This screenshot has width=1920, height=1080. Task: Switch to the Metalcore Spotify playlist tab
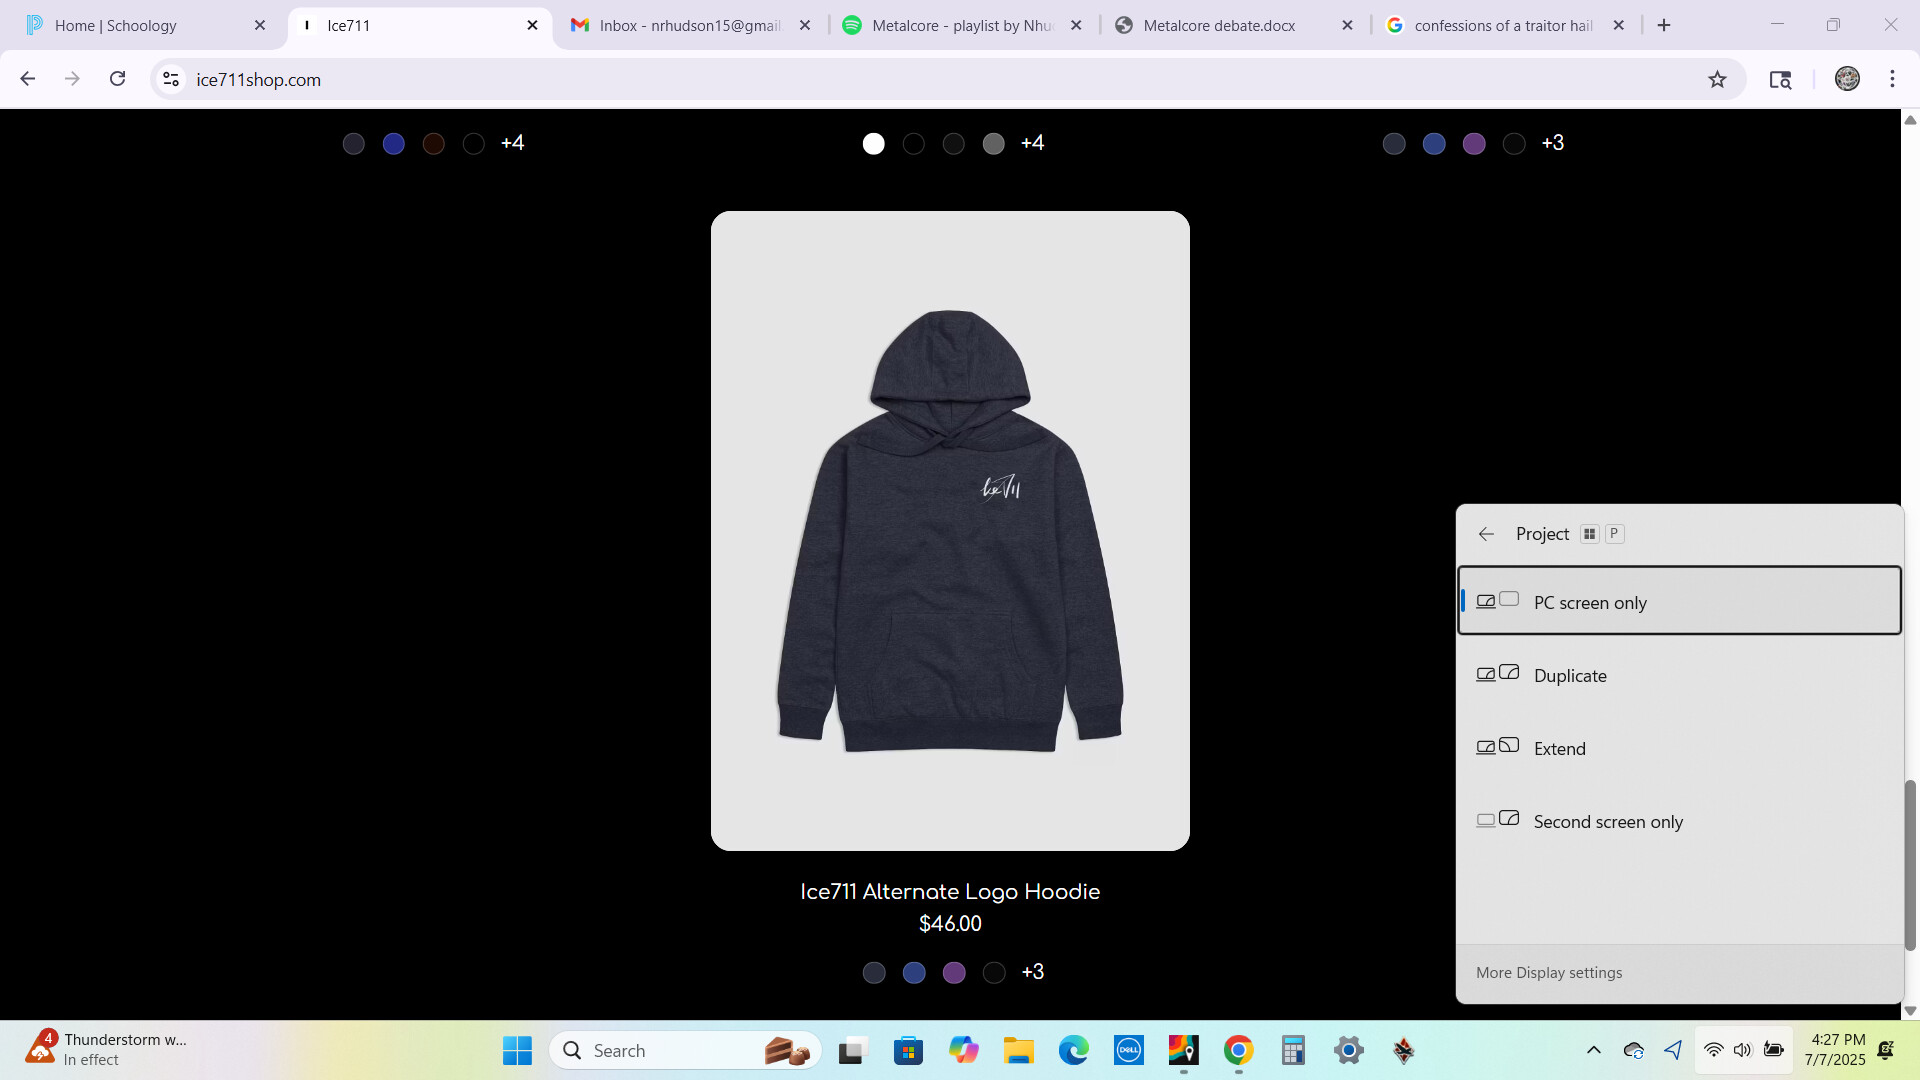tap(962, 25)
